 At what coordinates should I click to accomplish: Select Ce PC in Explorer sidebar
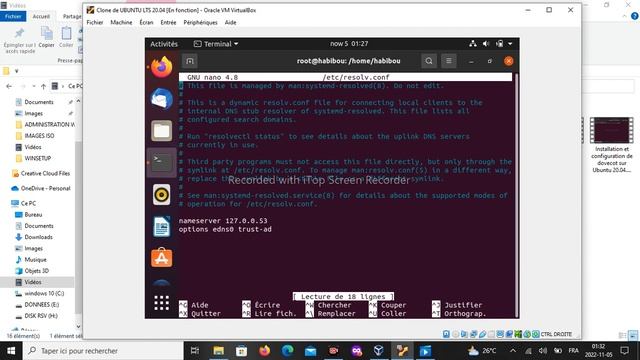(28, 203)
